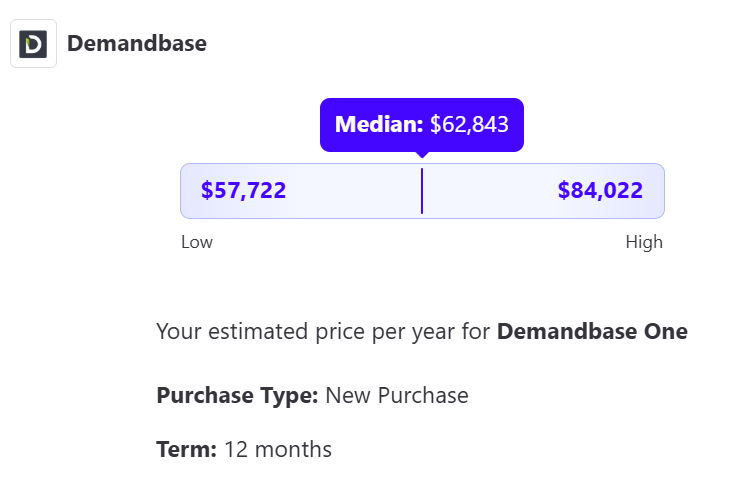Image resolution: width=740 pixels, height=493 pixels.
Task: Click the Term label
Action: coord(187,449)
